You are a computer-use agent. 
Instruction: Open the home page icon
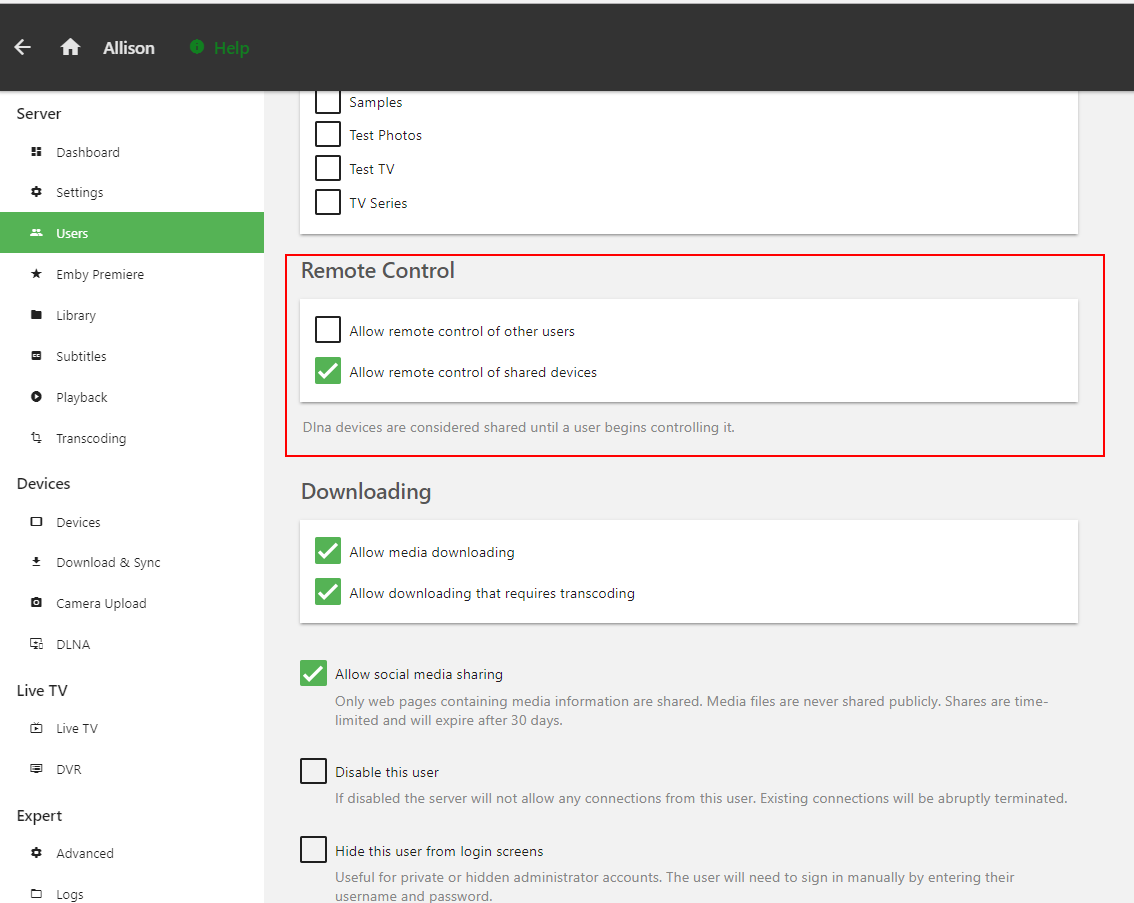pos(70,48)
